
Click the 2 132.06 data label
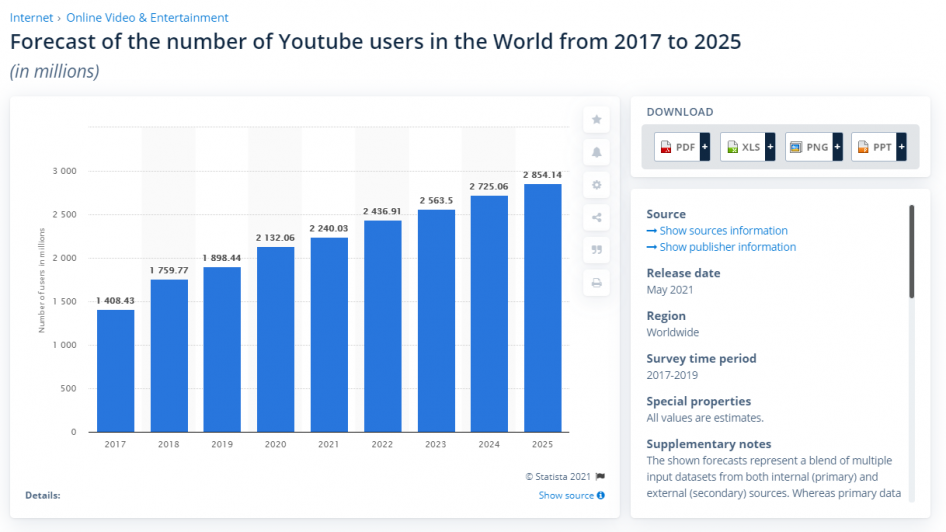275,238
